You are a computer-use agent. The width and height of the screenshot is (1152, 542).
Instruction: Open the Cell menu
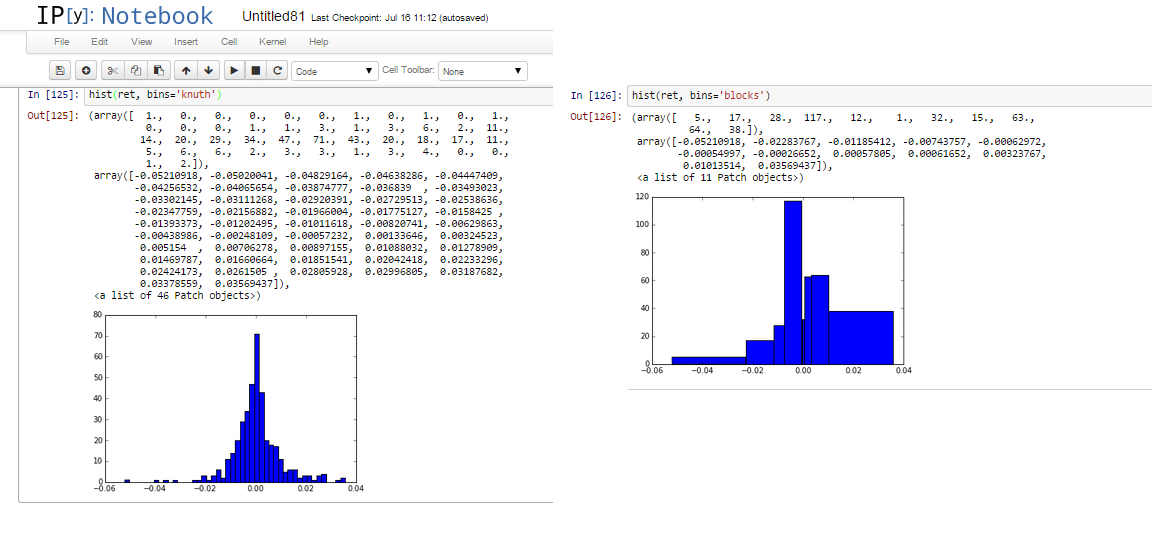coord(229,42)
